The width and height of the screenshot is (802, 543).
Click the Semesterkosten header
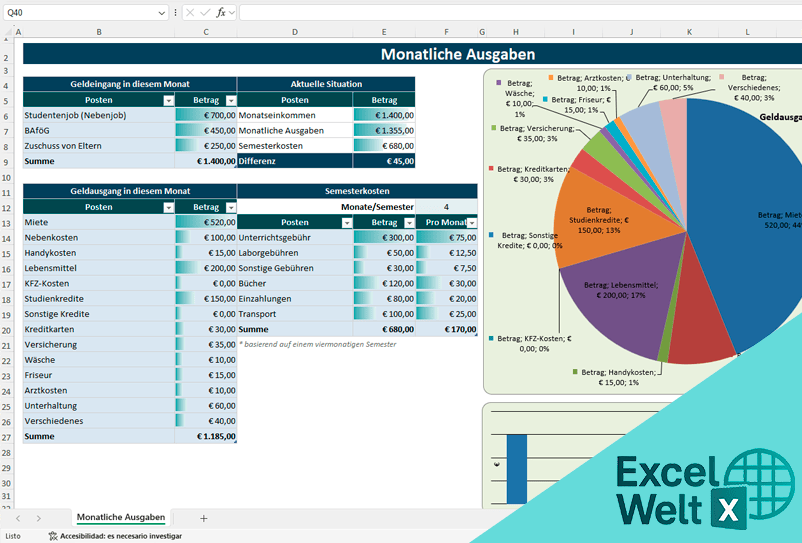(357, 191)
